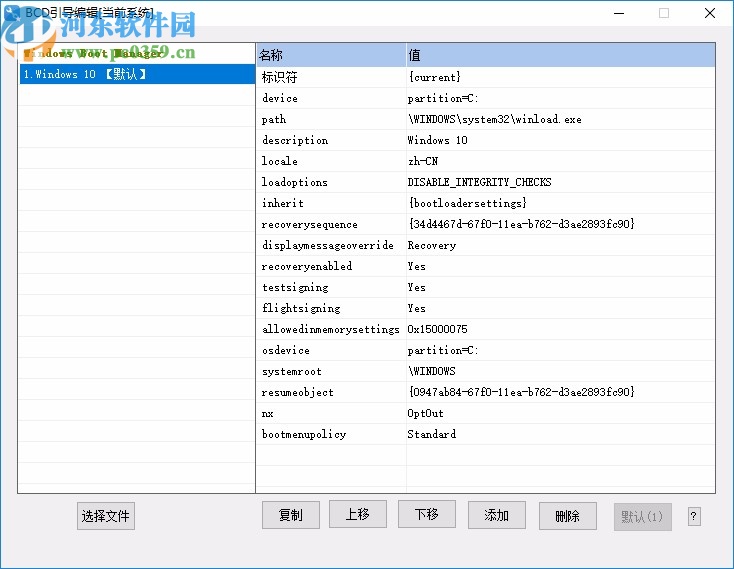Select the nx row name

point(267,414)
